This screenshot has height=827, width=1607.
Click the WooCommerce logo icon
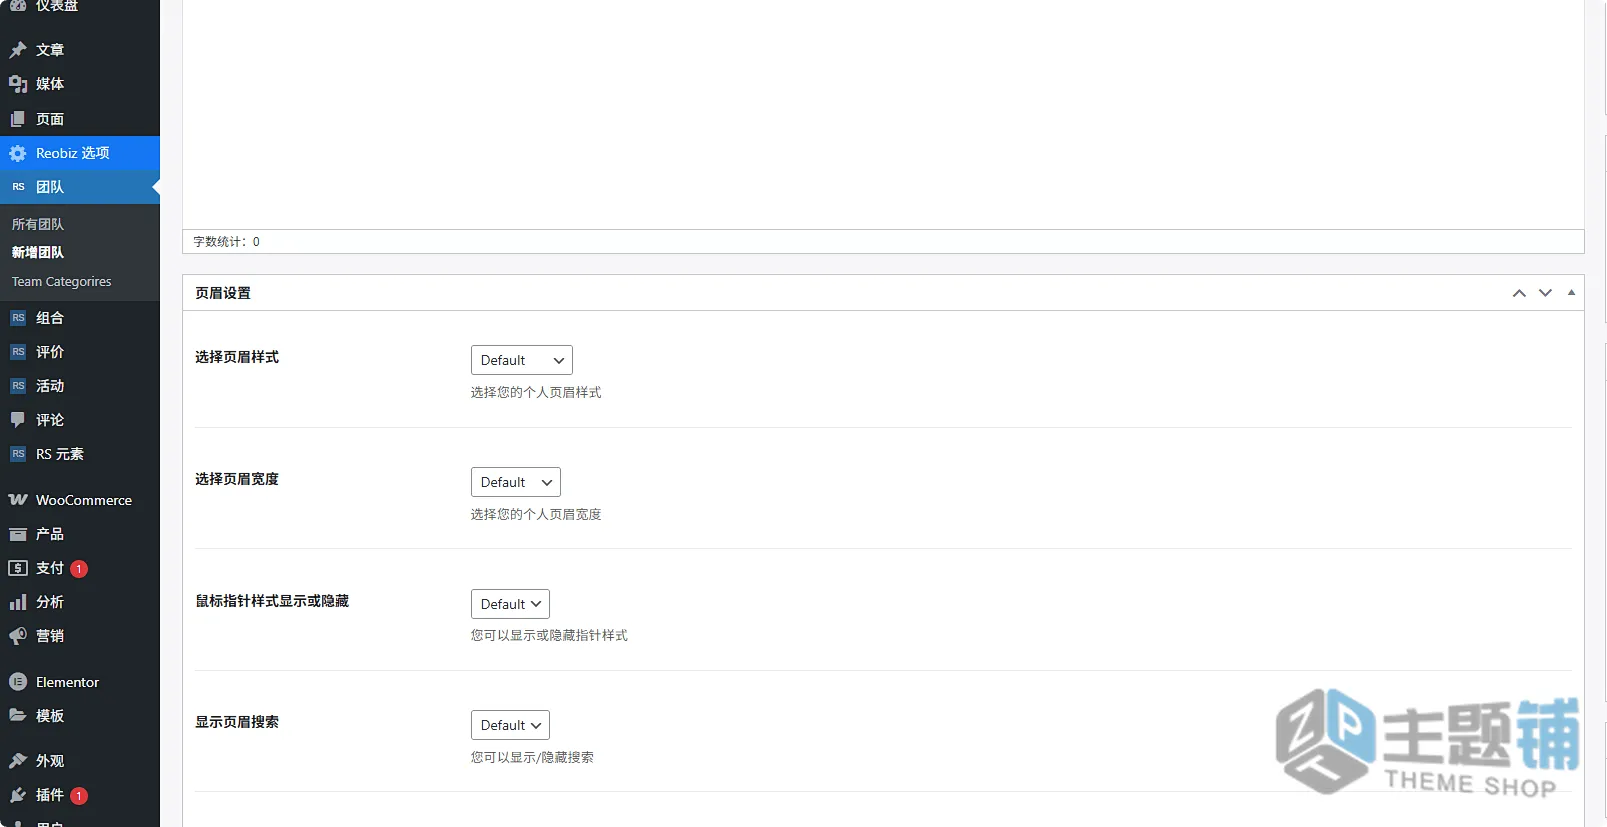(x=18, y=500)
